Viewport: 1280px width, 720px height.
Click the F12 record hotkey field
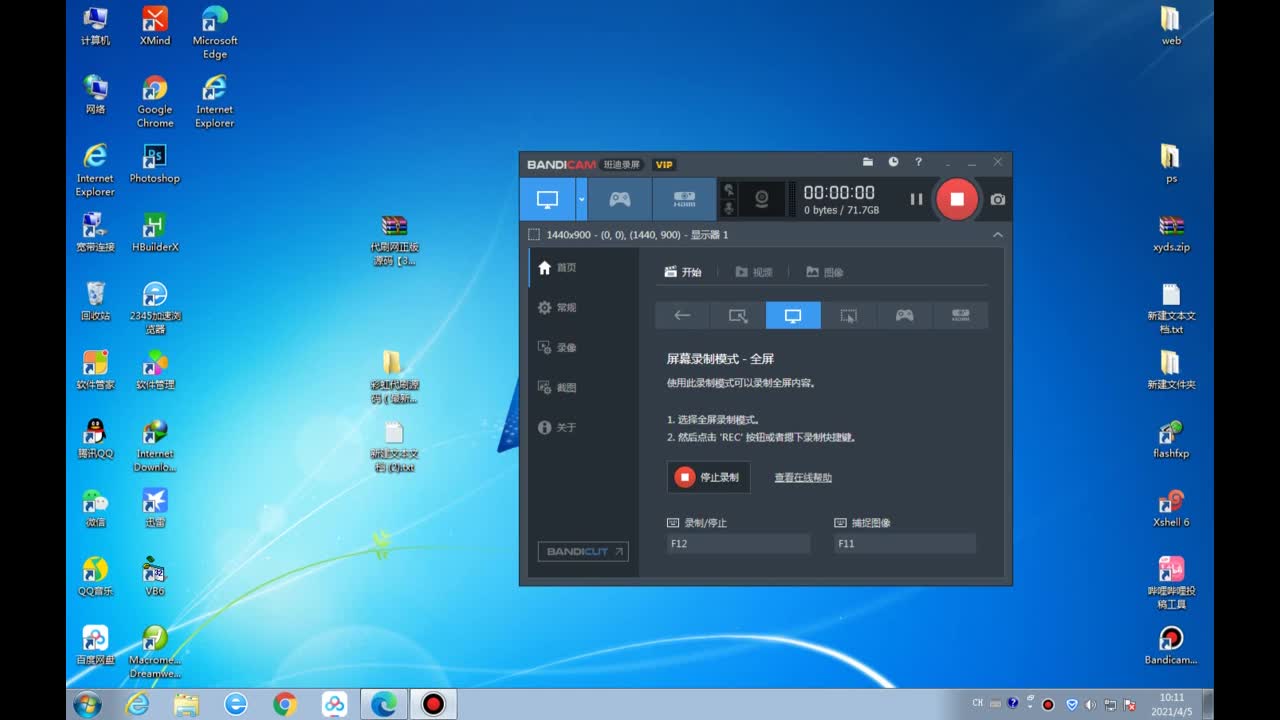(738, 544)
